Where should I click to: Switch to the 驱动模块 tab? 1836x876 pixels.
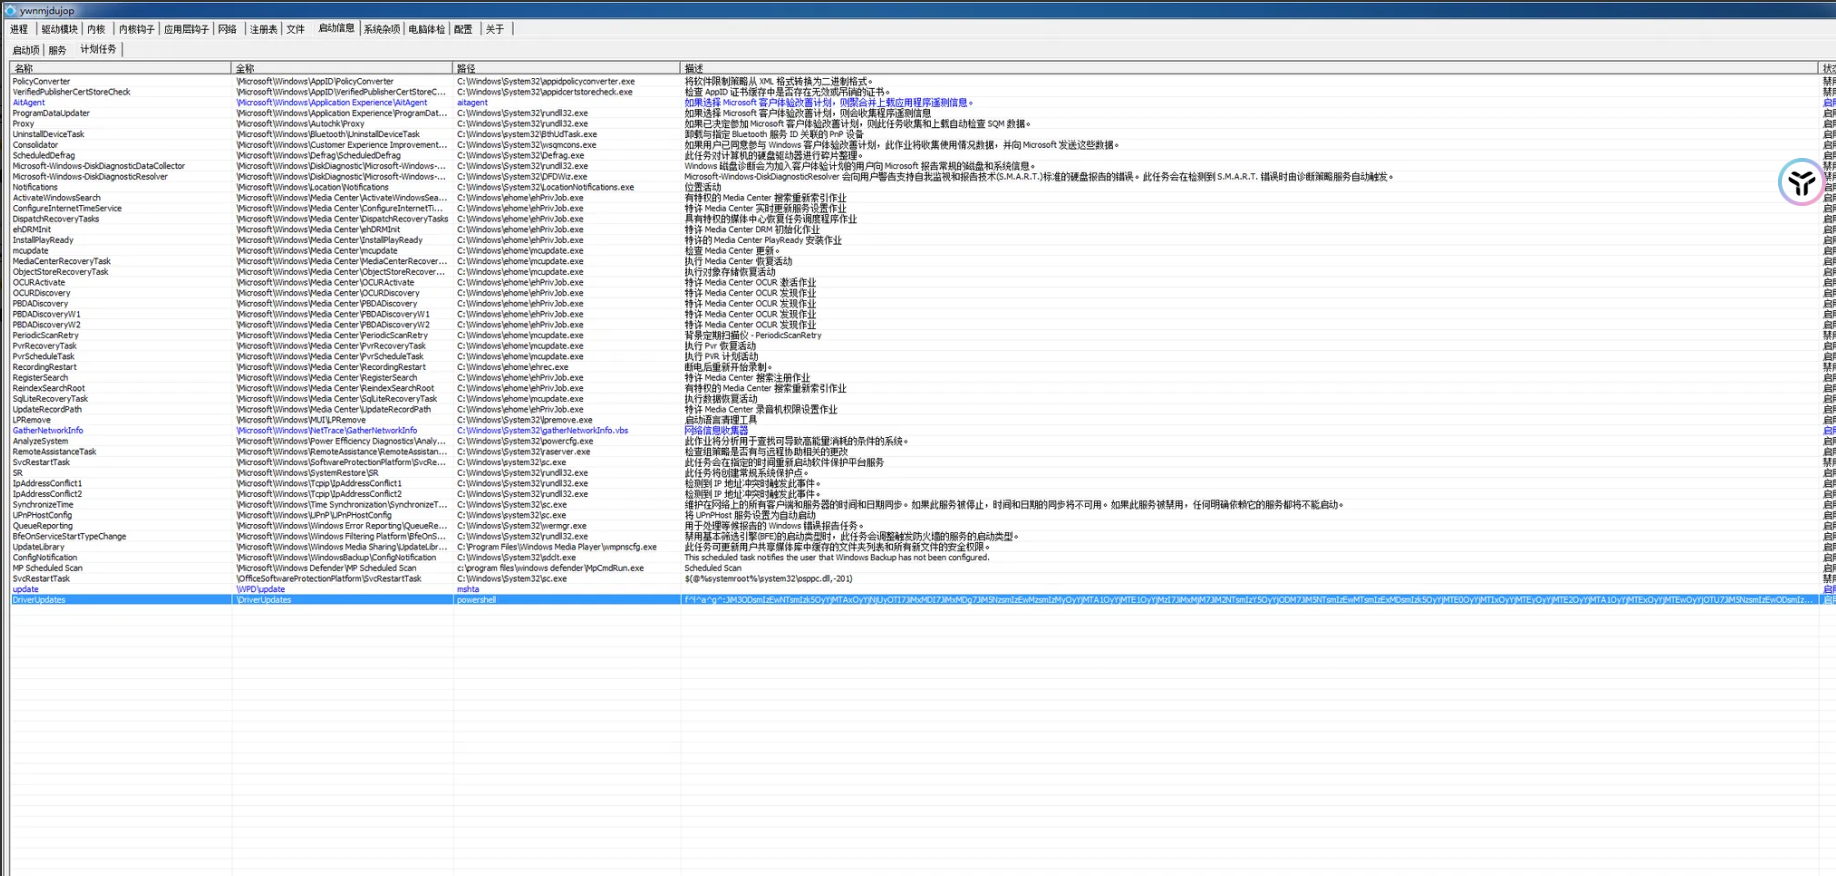59,29
